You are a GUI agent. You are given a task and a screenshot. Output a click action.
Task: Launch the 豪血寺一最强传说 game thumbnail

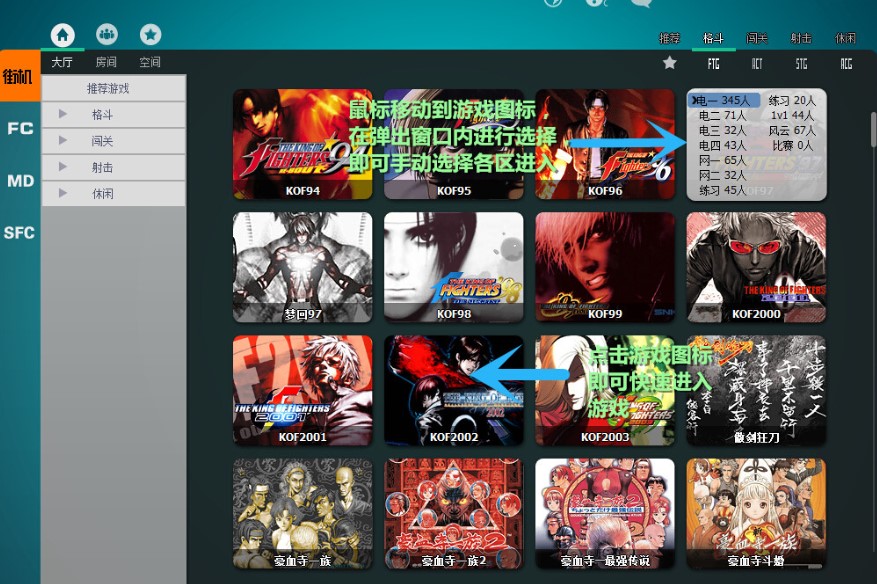(x=605, y=514)
